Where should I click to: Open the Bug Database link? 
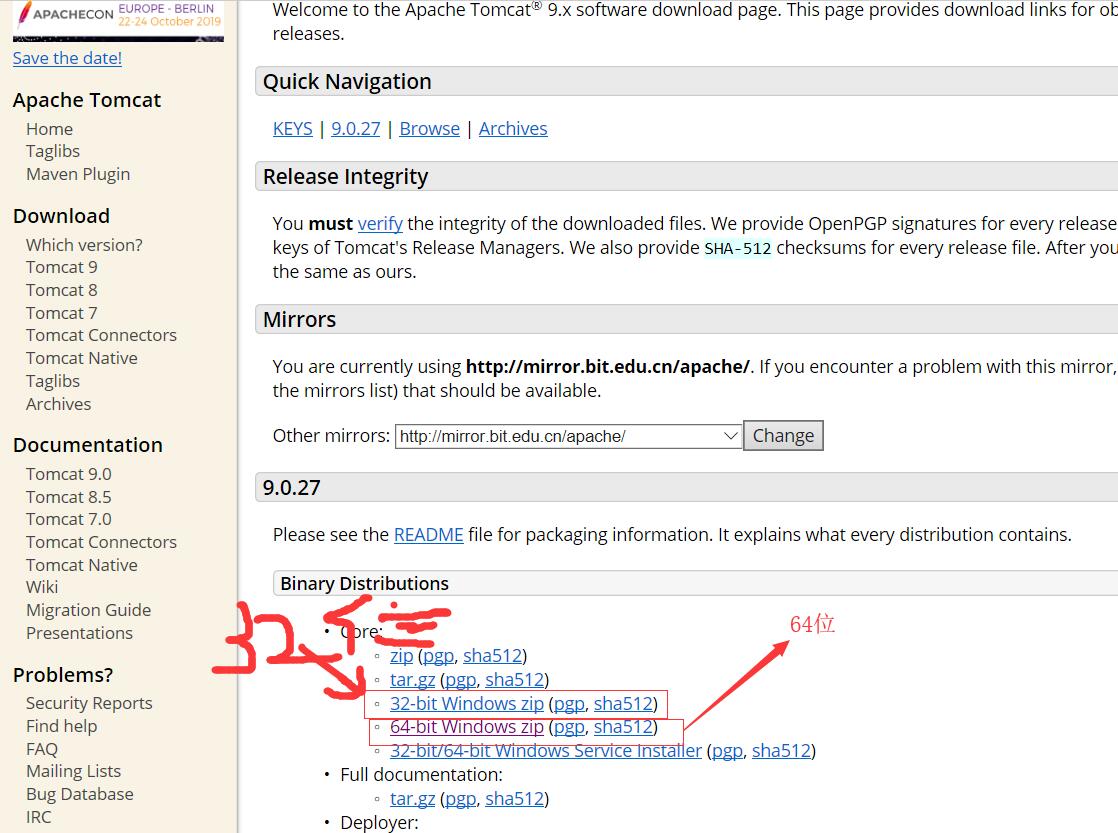point(80,794)
